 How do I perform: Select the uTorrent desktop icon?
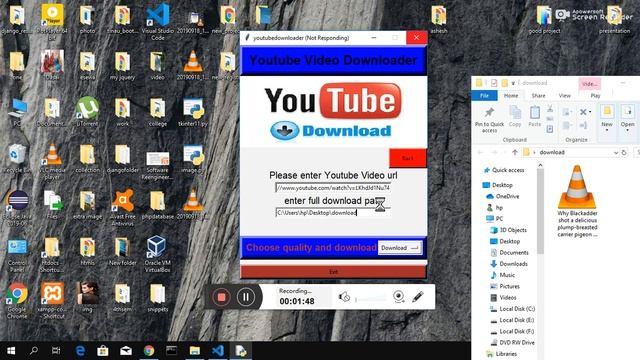87,111
